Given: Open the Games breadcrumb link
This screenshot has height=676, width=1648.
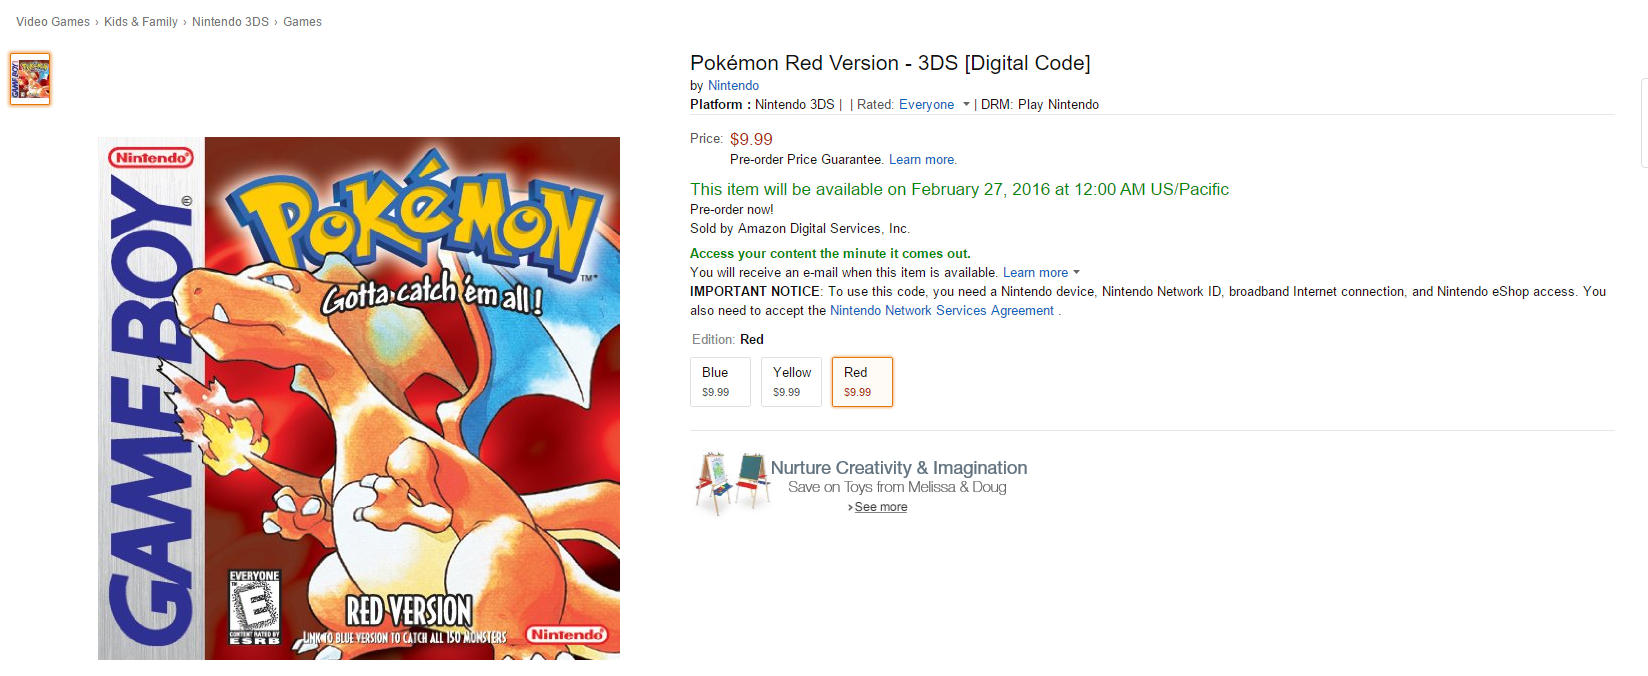Looking at the screenshot, I should coord(302,22).
